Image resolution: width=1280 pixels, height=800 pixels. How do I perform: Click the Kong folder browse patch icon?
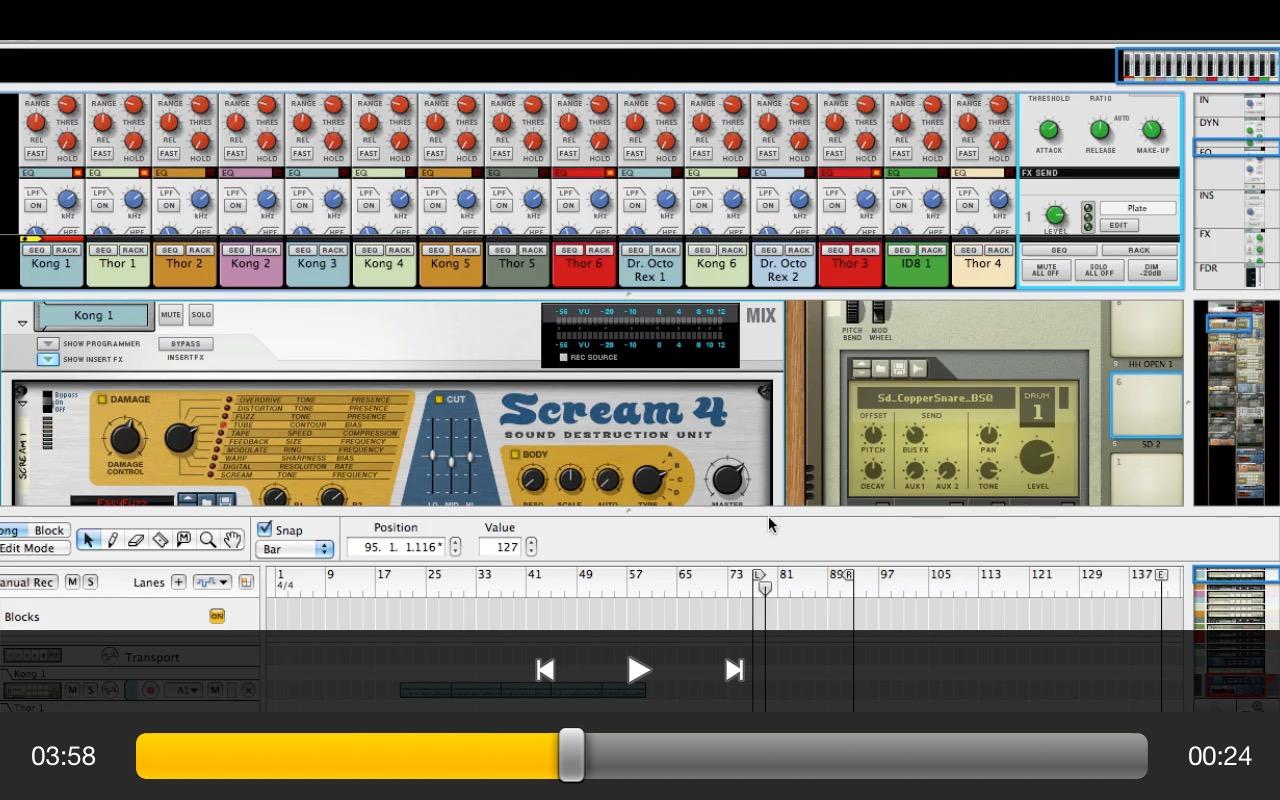pos(881,369)
